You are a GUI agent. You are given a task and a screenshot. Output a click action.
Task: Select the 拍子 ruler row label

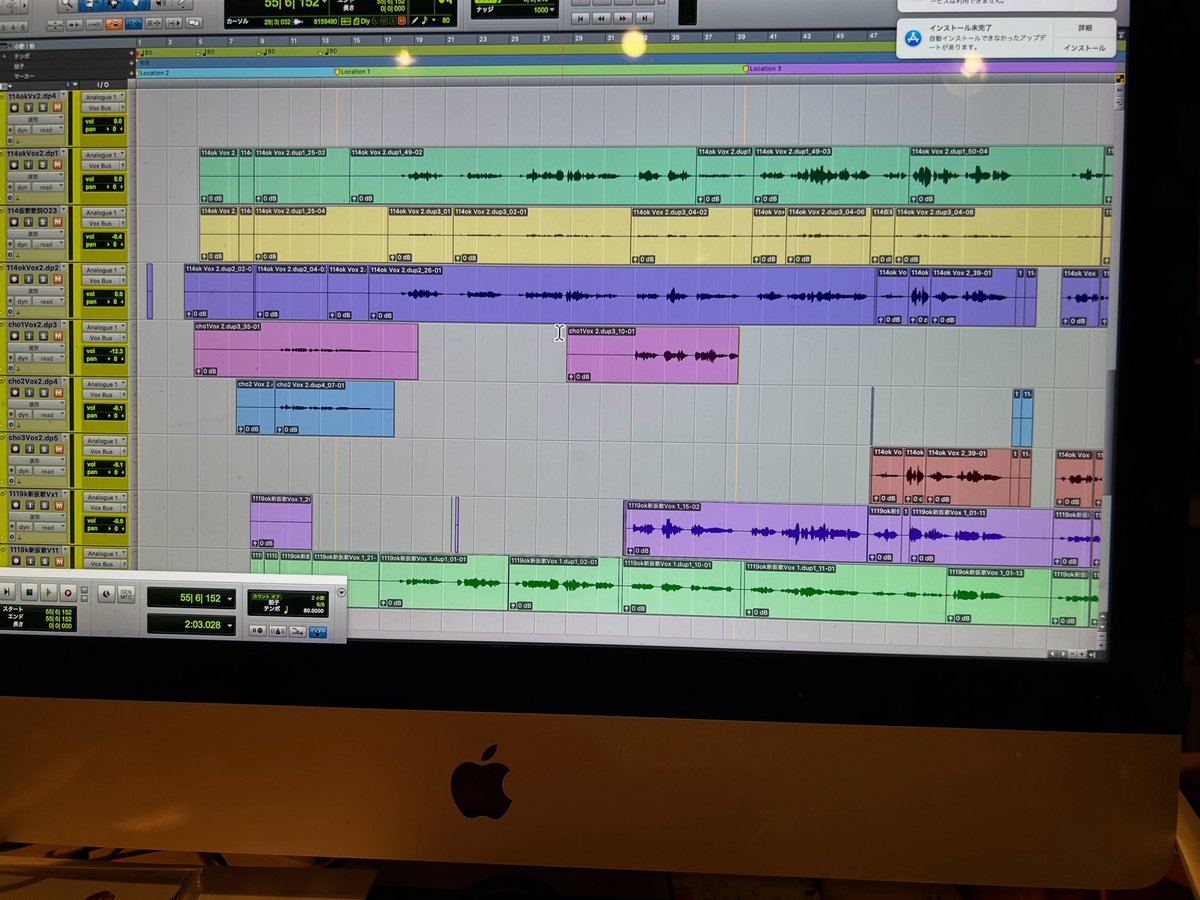(20, 64)
